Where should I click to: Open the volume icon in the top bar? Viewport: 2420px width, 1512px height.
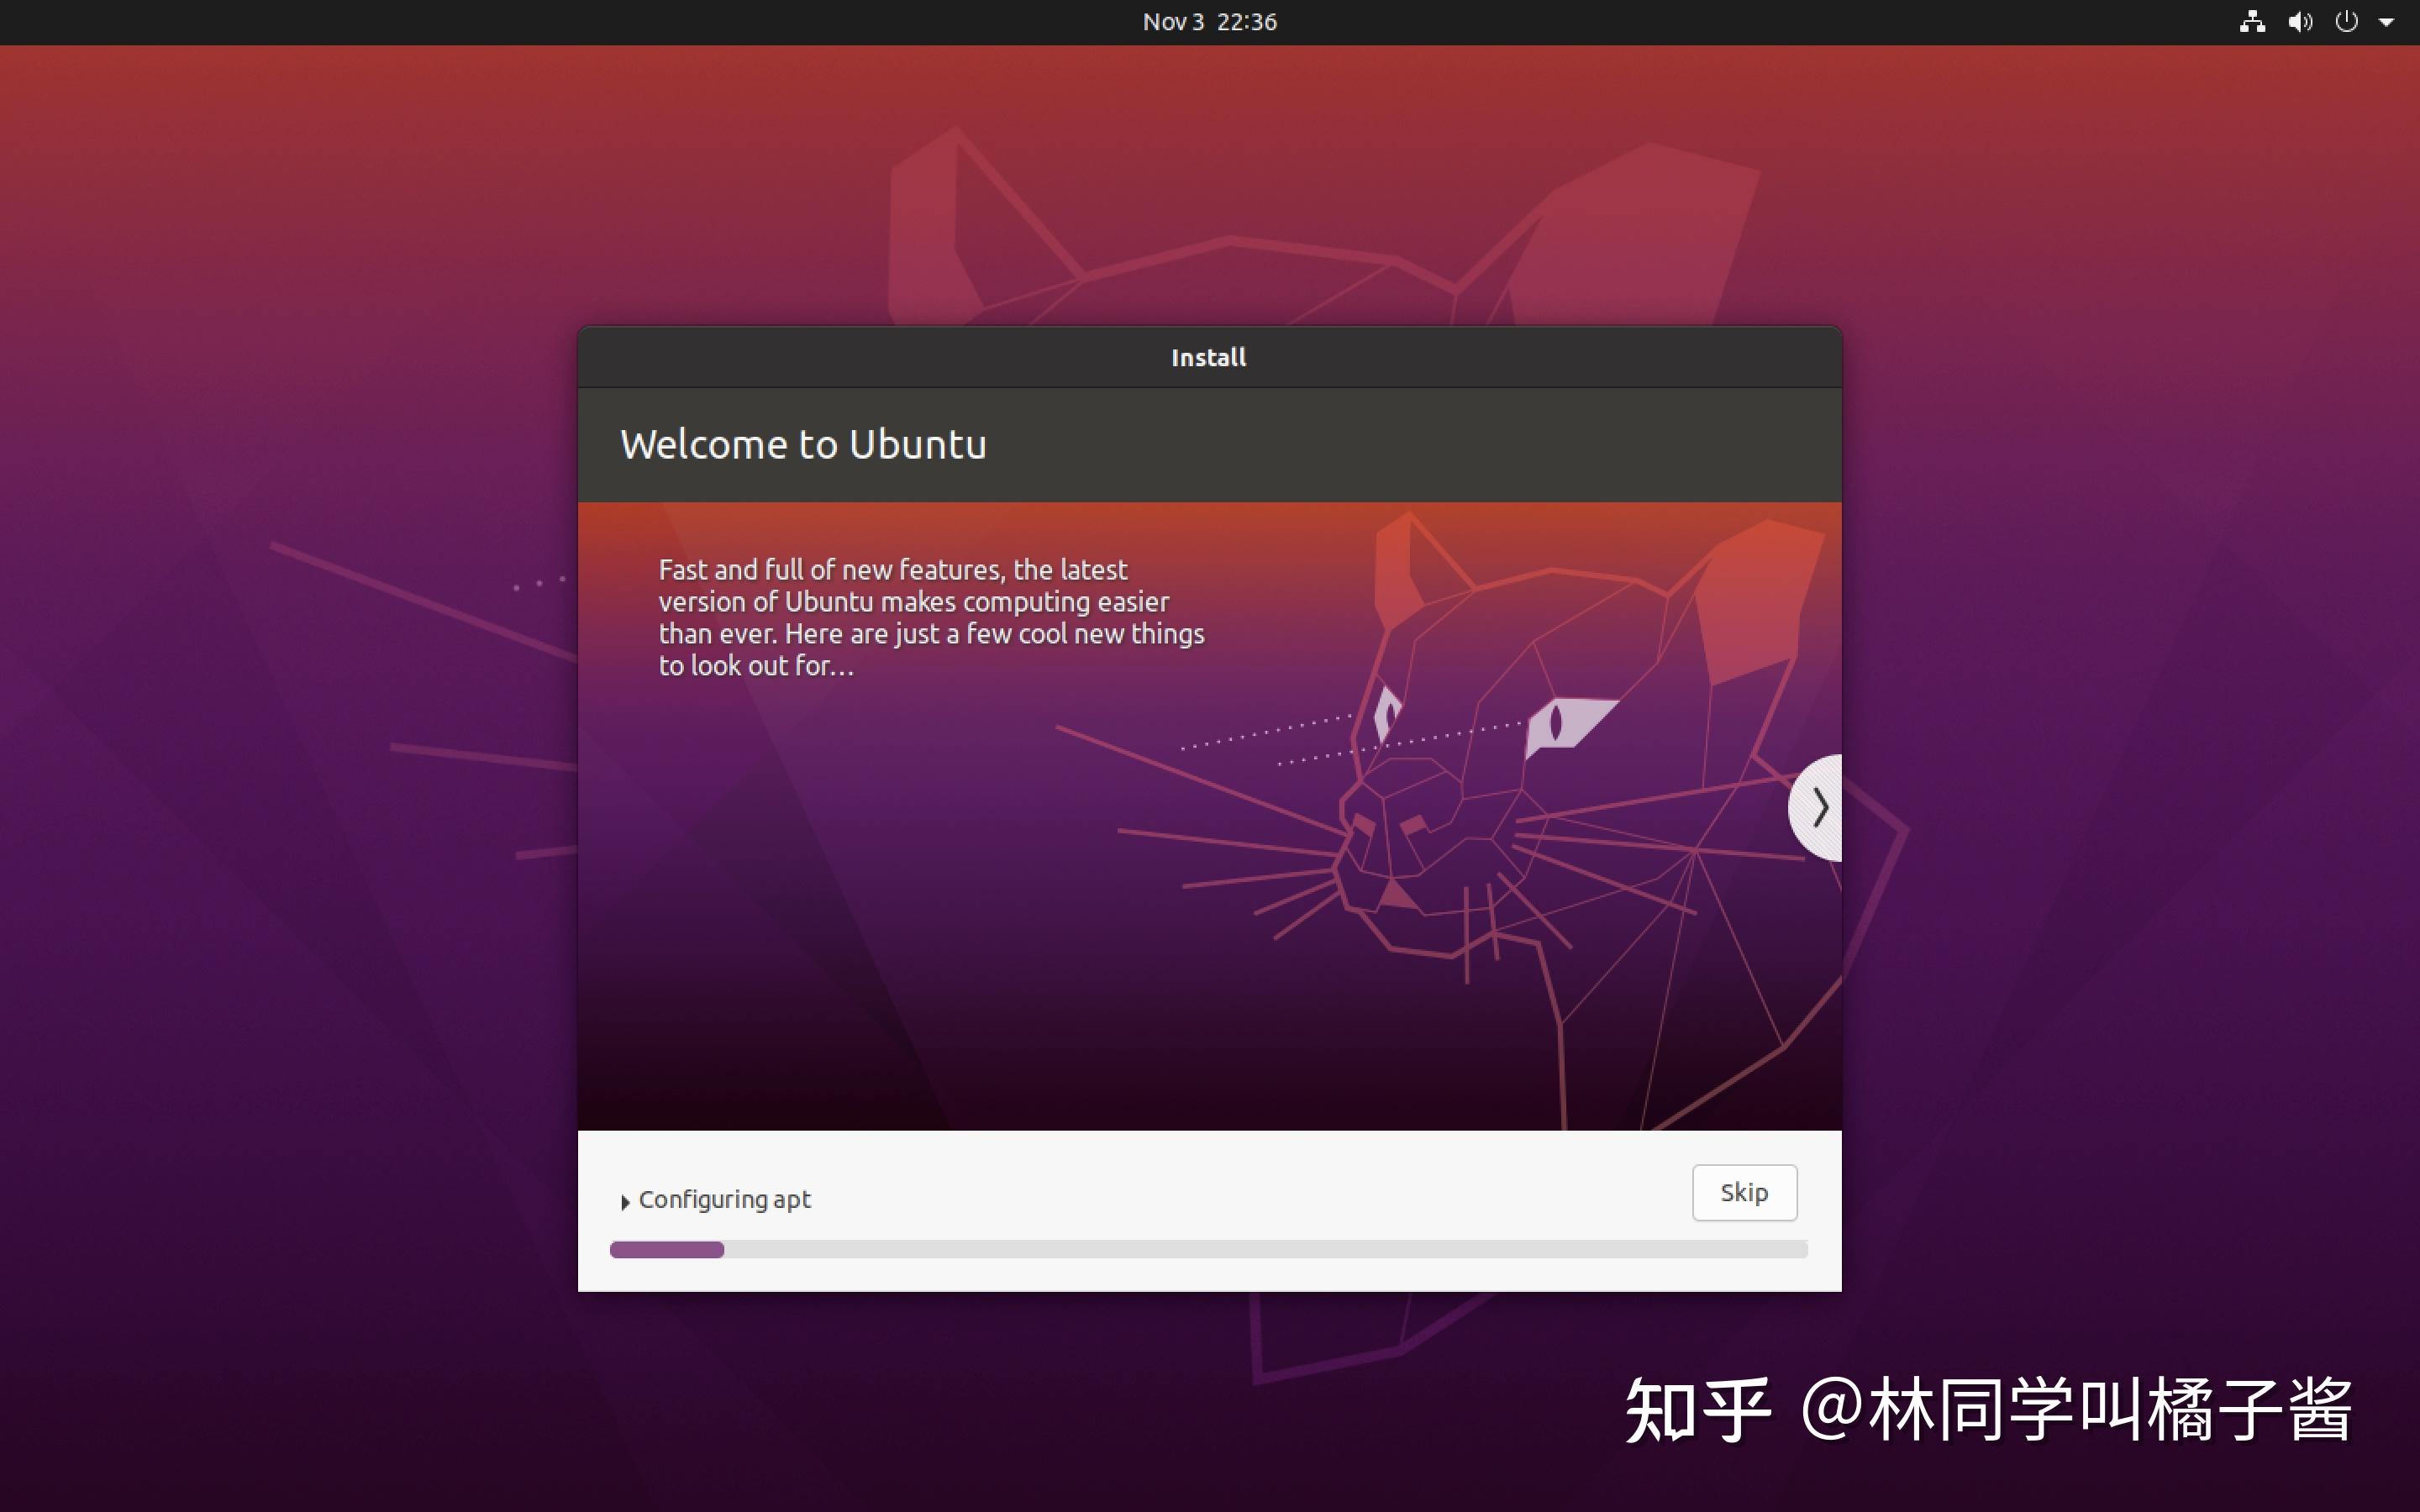2300,22
